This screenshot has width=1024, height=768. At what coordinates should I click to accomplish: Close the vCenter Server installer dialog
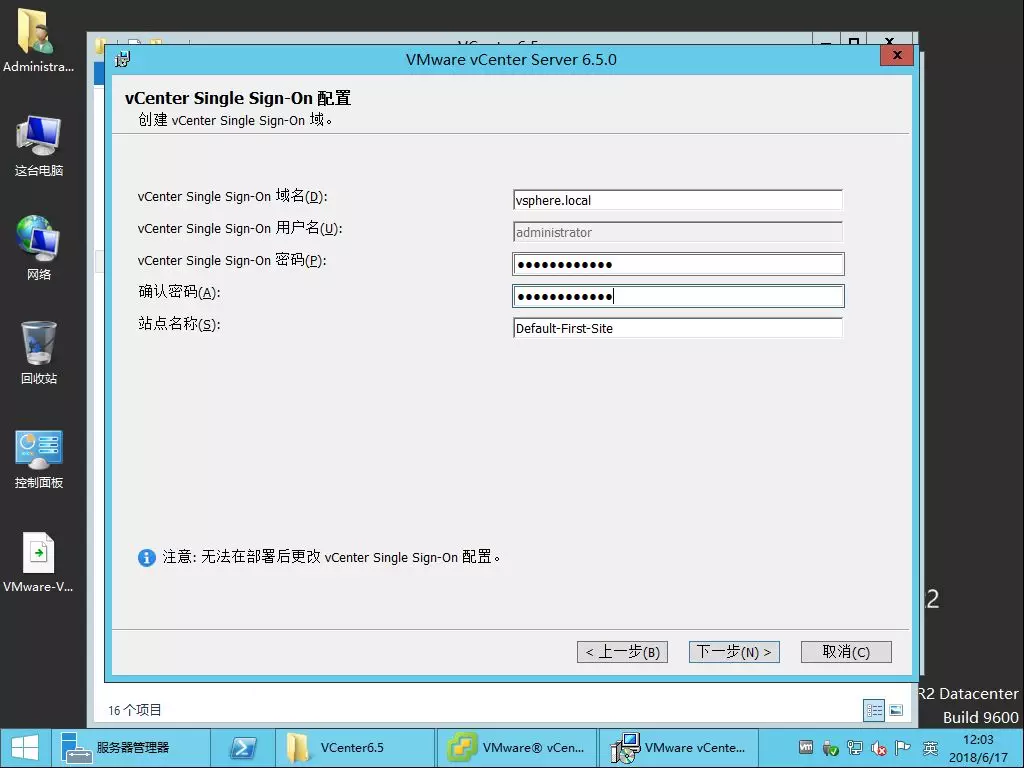pyautogui.click(x=897, y=56)
